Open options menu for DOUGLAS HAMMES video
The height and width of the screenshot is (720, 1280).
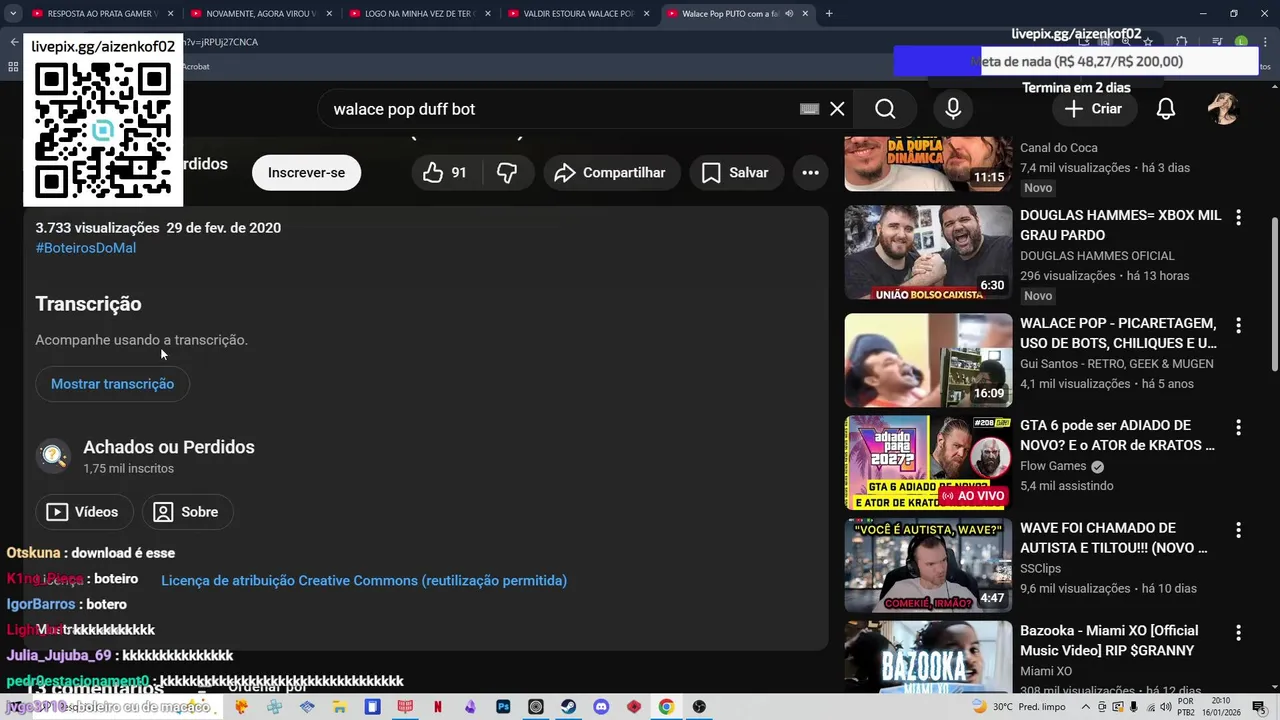point(1238,217)
